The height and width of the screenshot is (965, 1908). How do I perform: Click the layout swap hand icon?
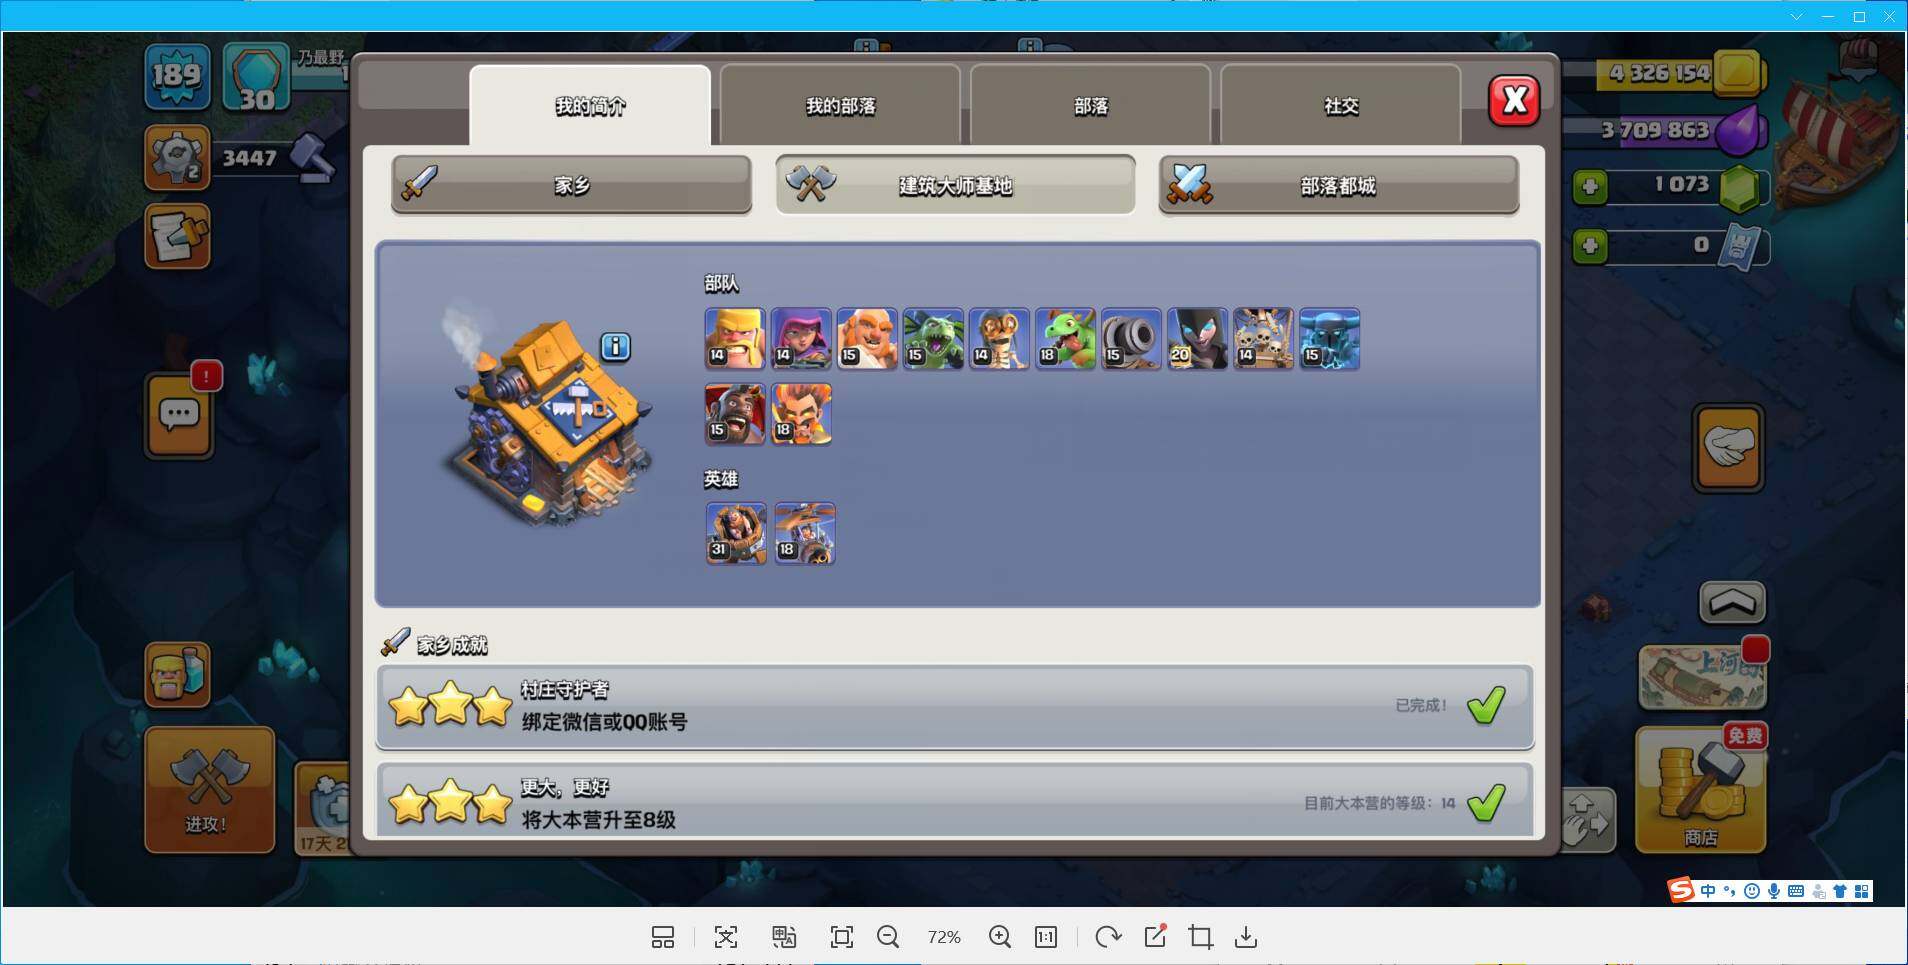tap(1586, 821)
